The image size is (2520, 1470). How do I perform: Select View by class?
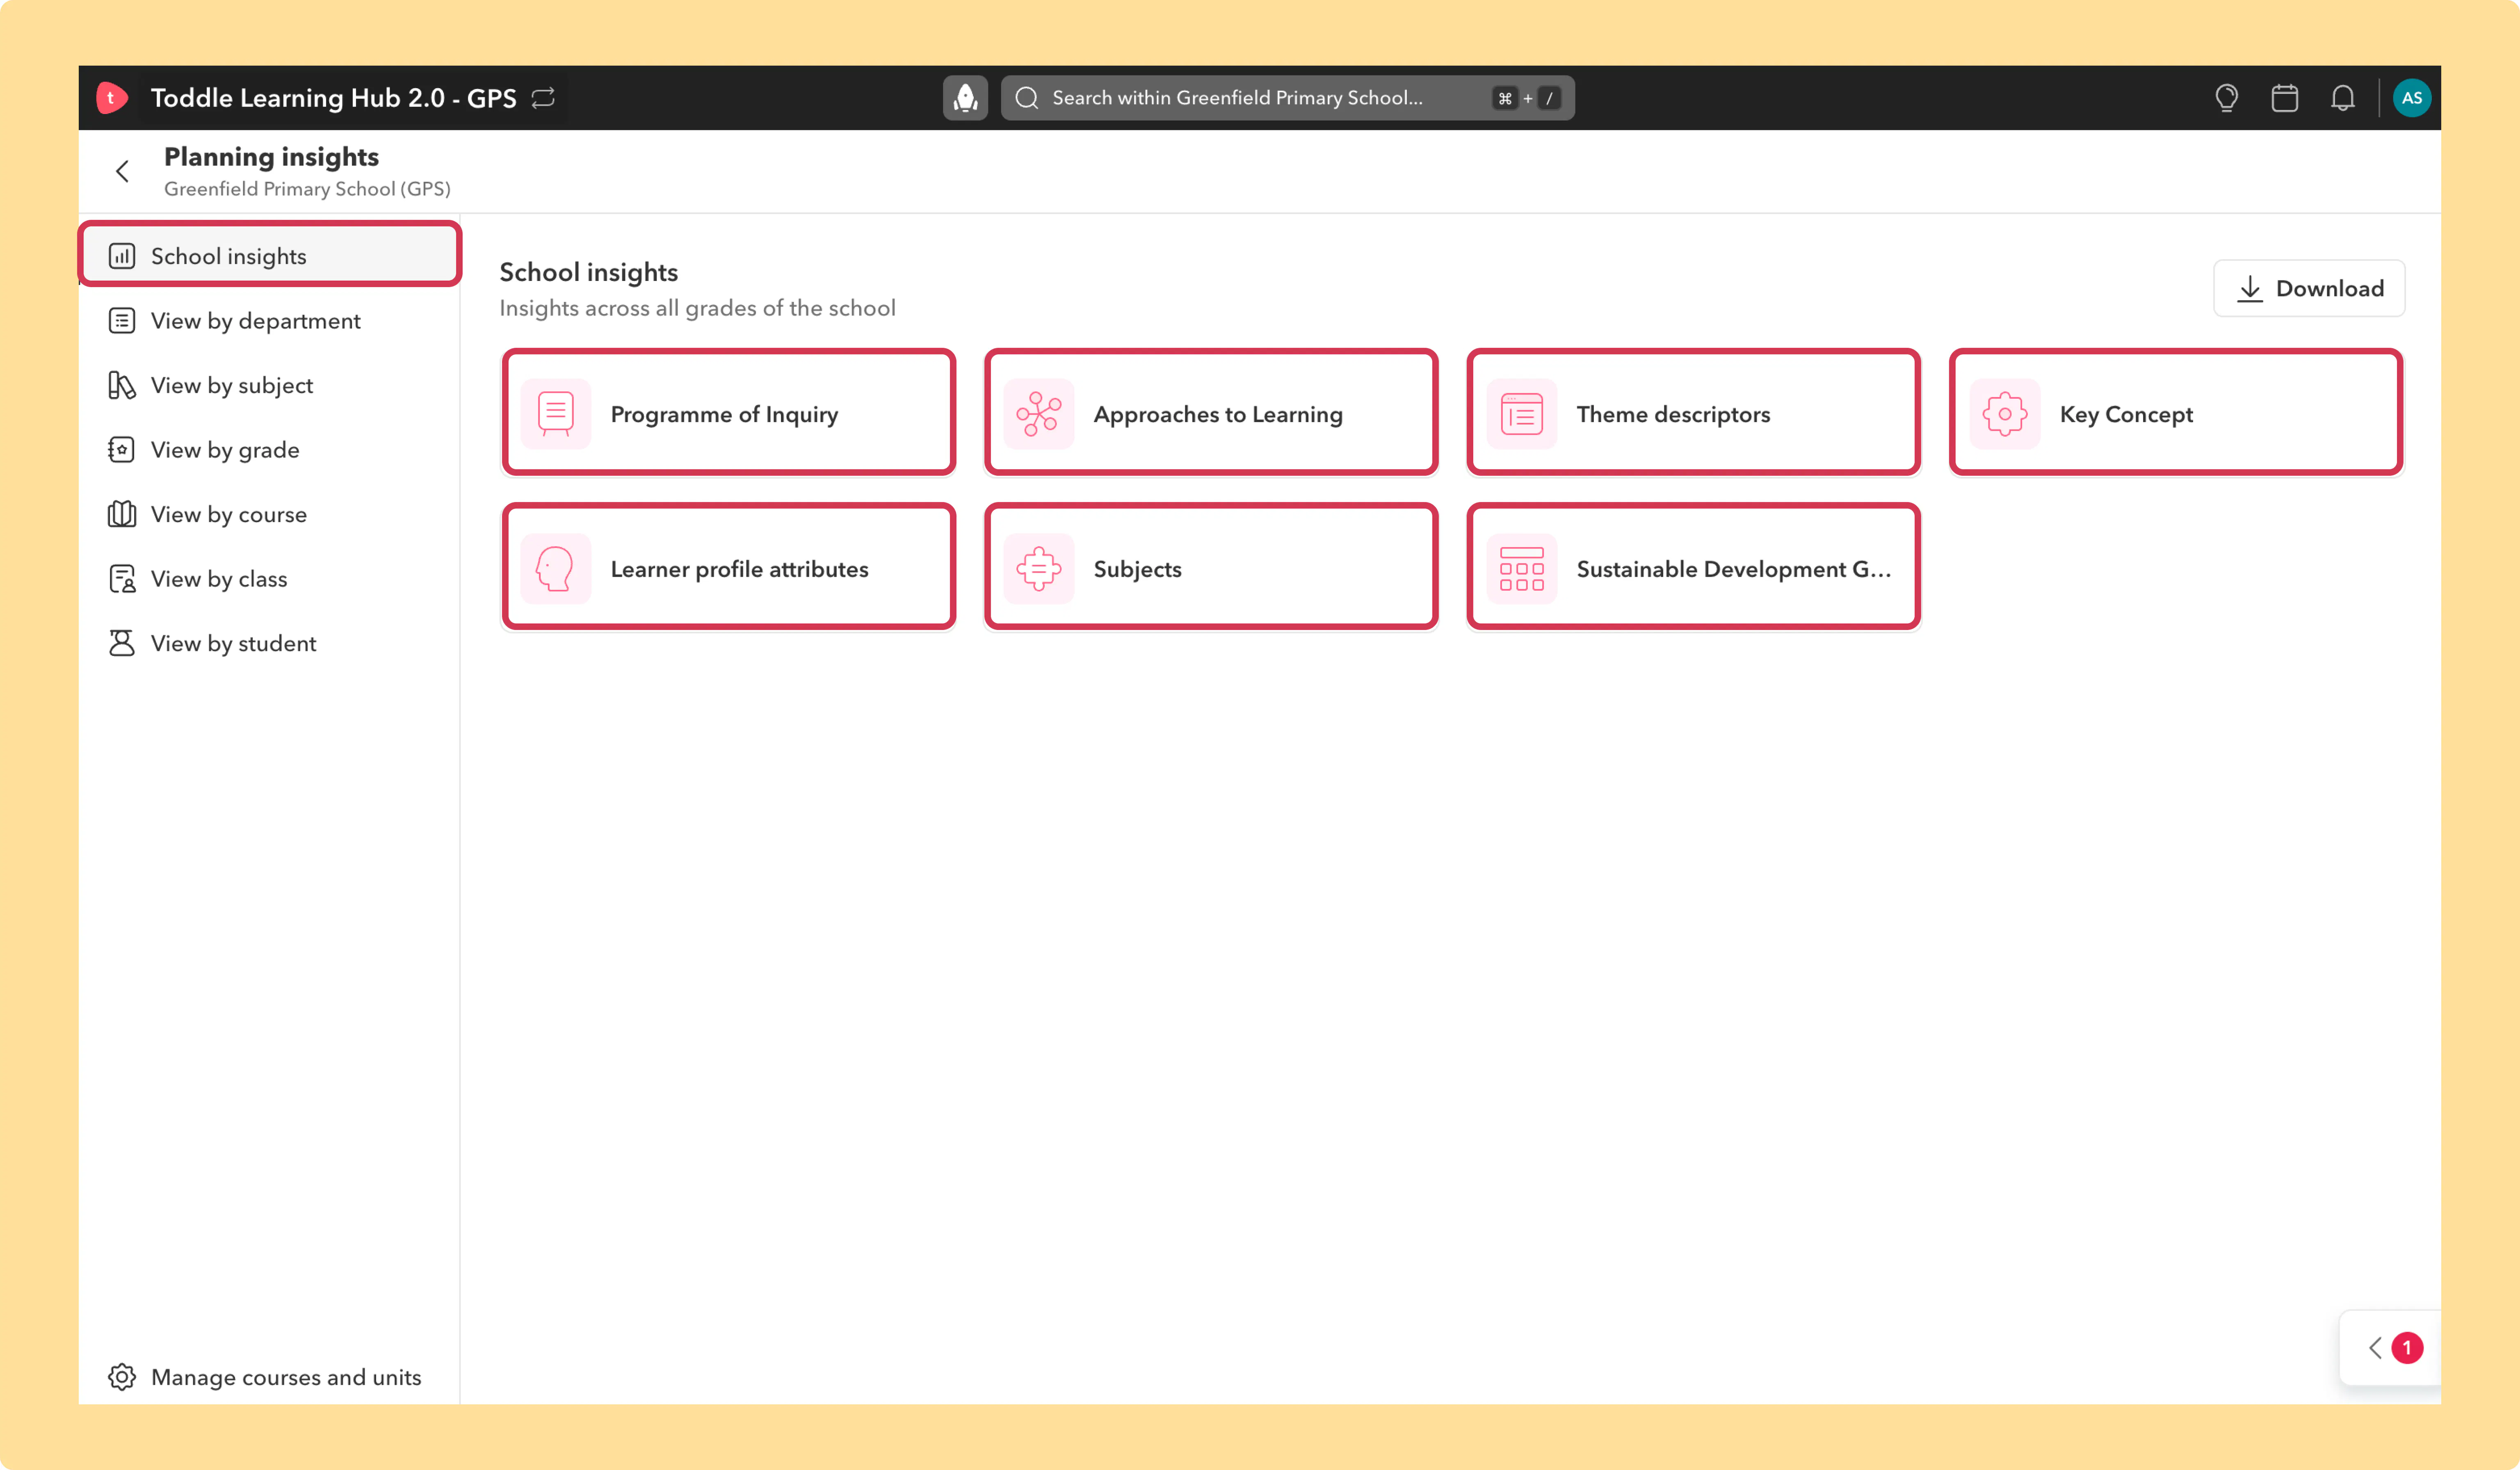click(x=270, y=579)
